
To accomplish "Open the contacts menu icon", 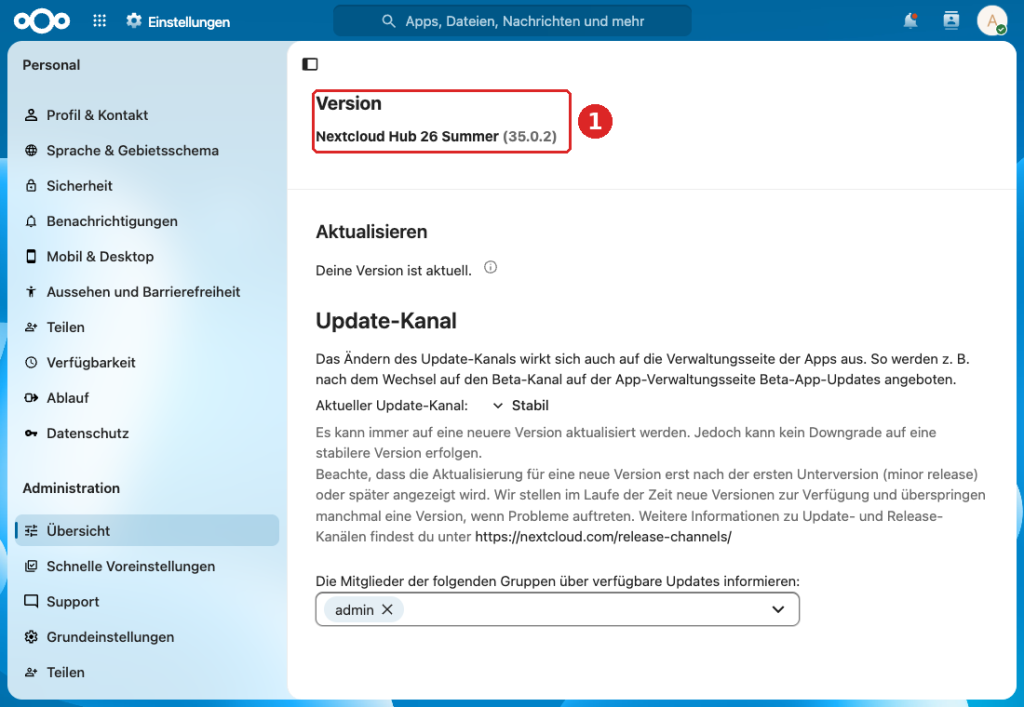I will point(951,21).
